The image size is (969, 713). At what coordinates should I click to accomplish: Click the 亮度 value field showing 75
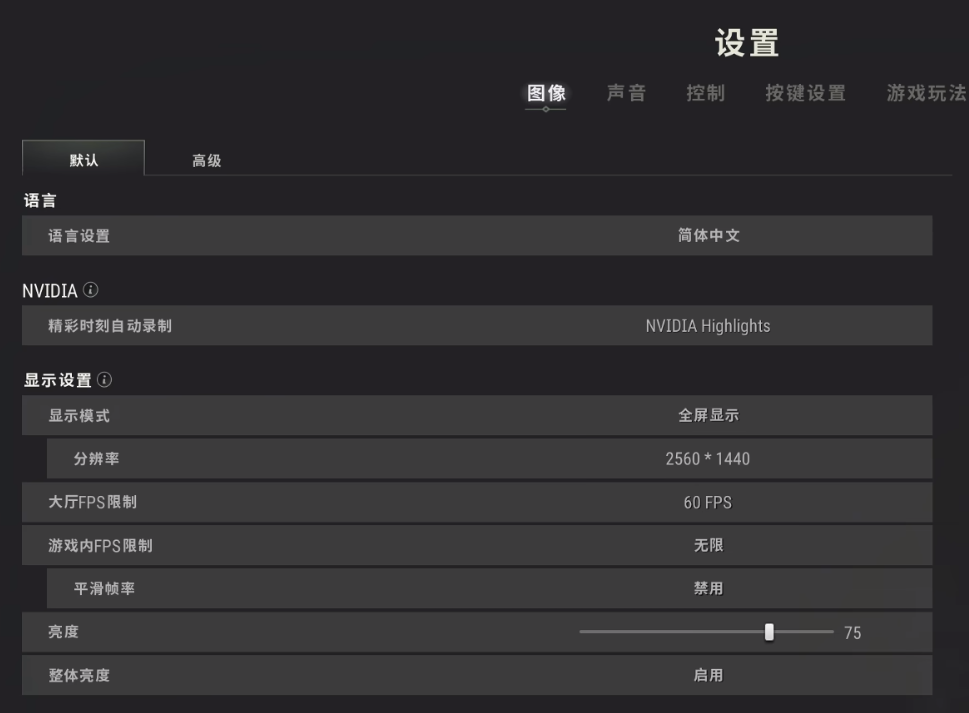coord(852,633)
